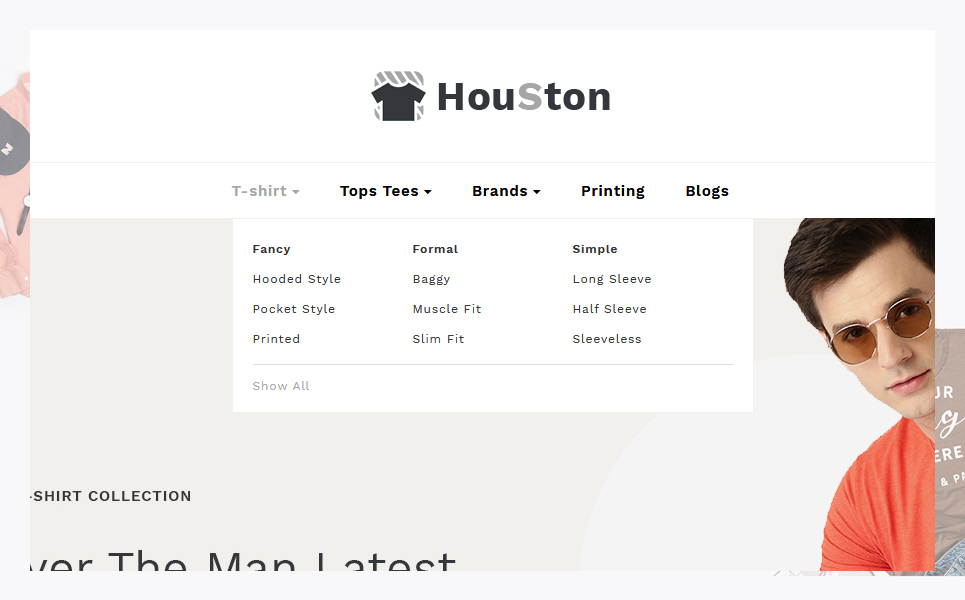This screenshot has height=600, width=965.
Task: Click Show All in the dropdown
Action: (x=281, y=386)
